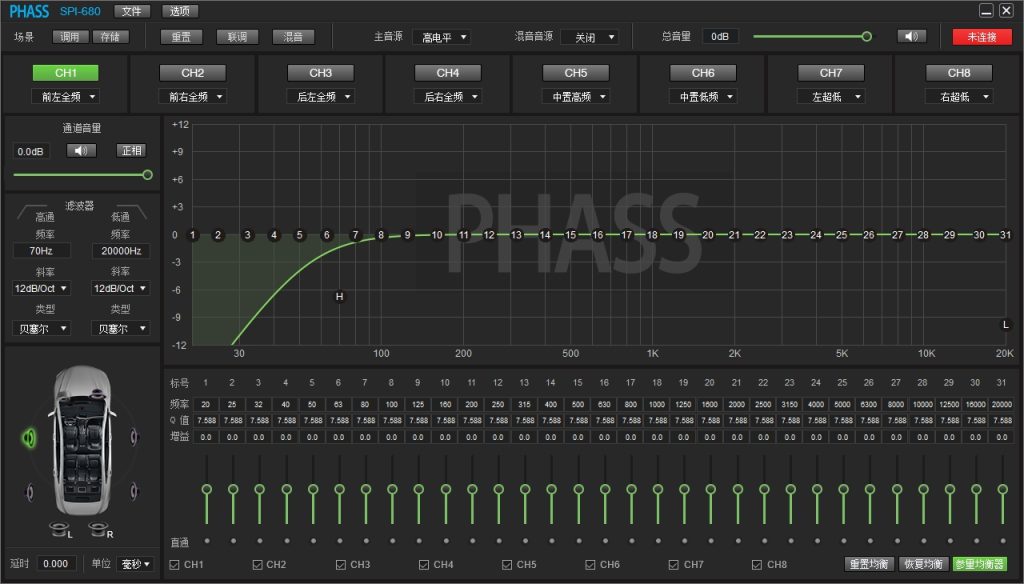Click the high-pass 70Hz frequency field
1024x584 pixels.
(x=41, y=251)
